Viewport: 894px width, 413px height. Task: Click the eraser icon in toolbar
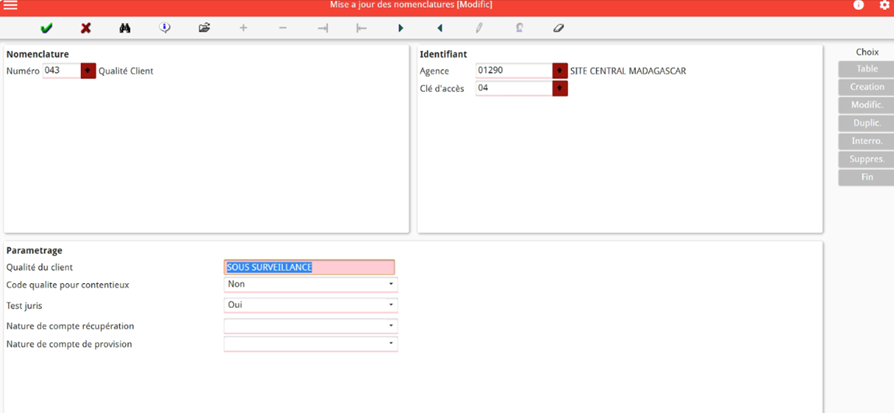click(559, 28)
